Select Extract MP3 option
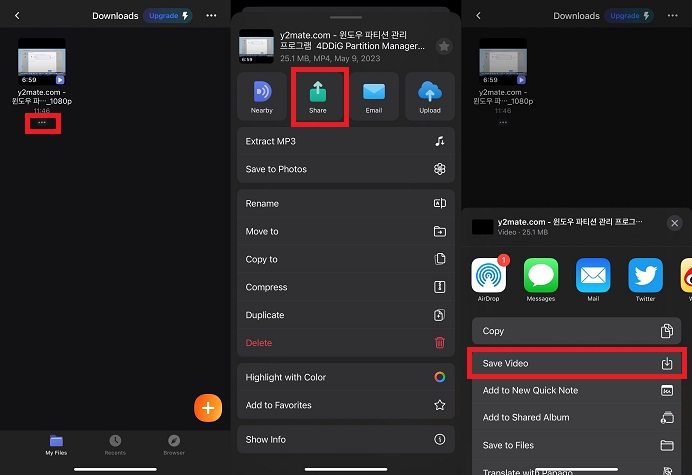 (x=346, y=141)
